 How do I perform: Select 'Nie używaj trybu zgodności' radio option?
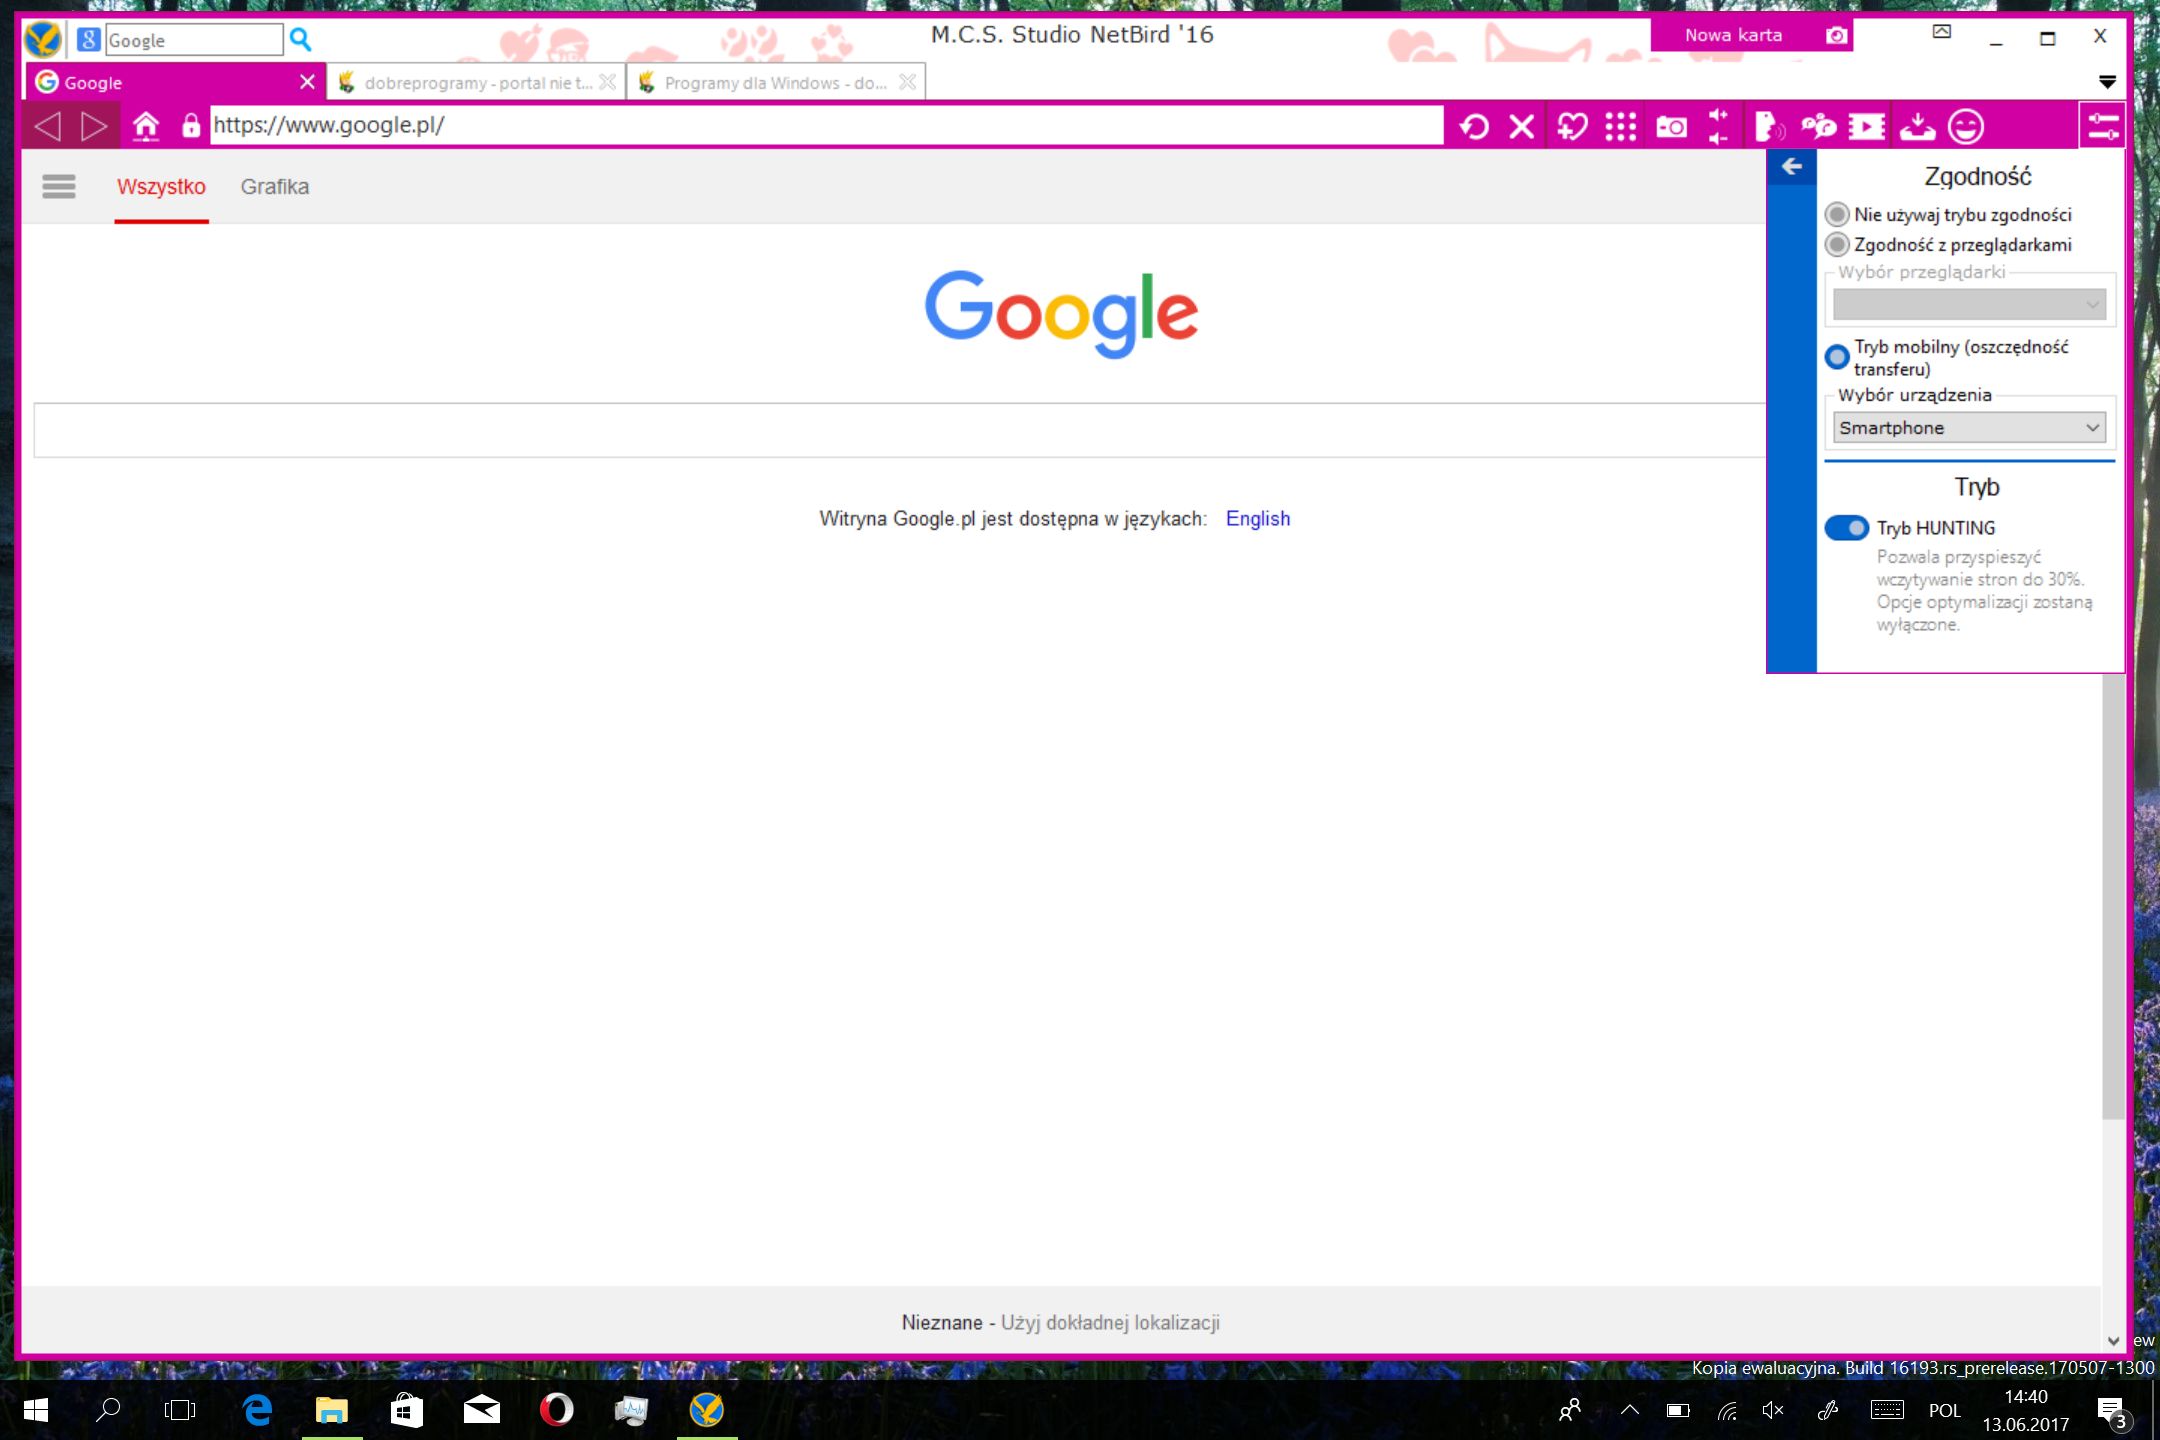pyautogui.click(x=1837, y=214)
